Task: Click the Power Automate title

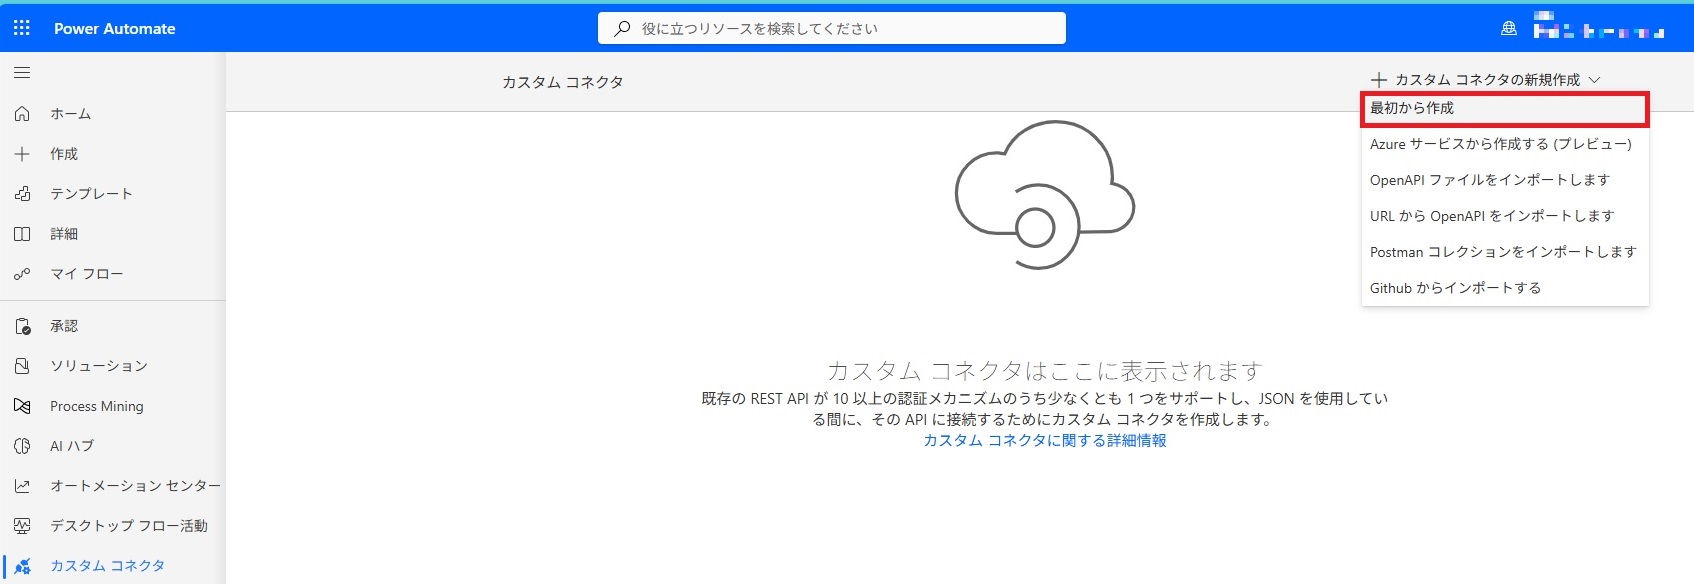Action: (115, 29)
